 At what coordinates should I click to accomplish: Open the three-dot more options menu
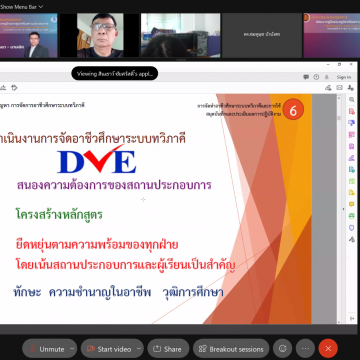305,349
